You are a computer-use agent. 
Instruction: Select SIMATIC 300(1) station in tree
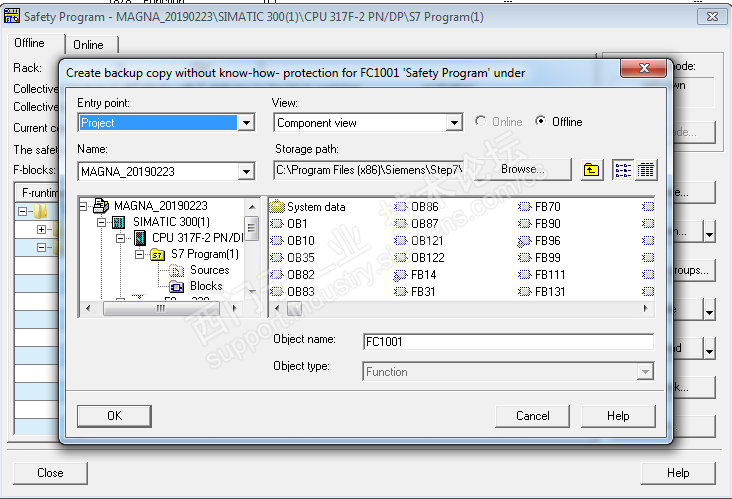coord(161,222)
